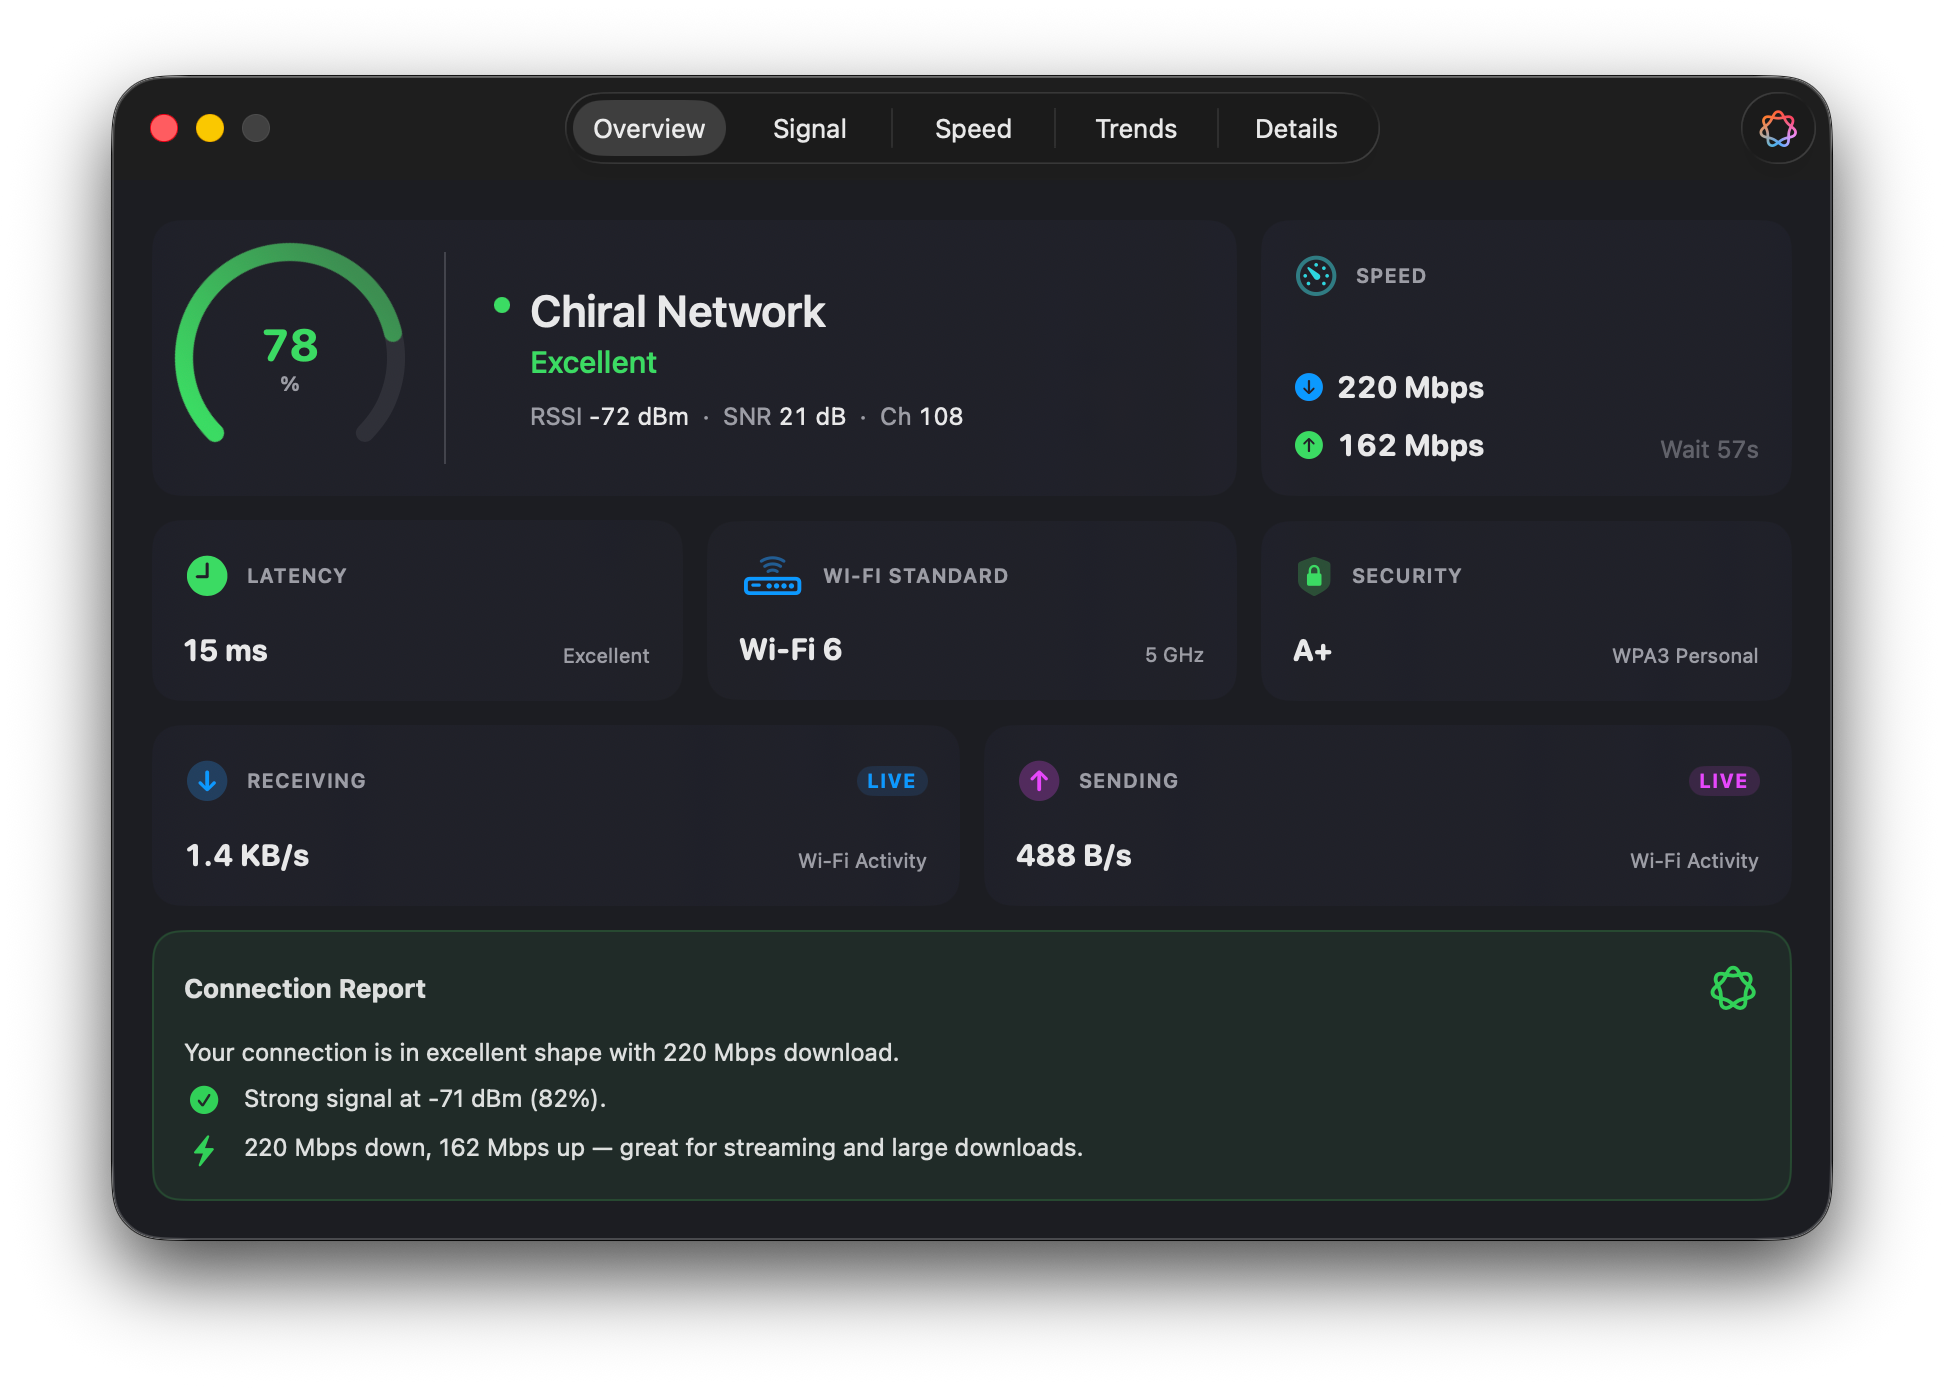Viewport: 1944px width, 1388px height.
Task: Click the Chiral Network name
Action: (x=677, y=311)
